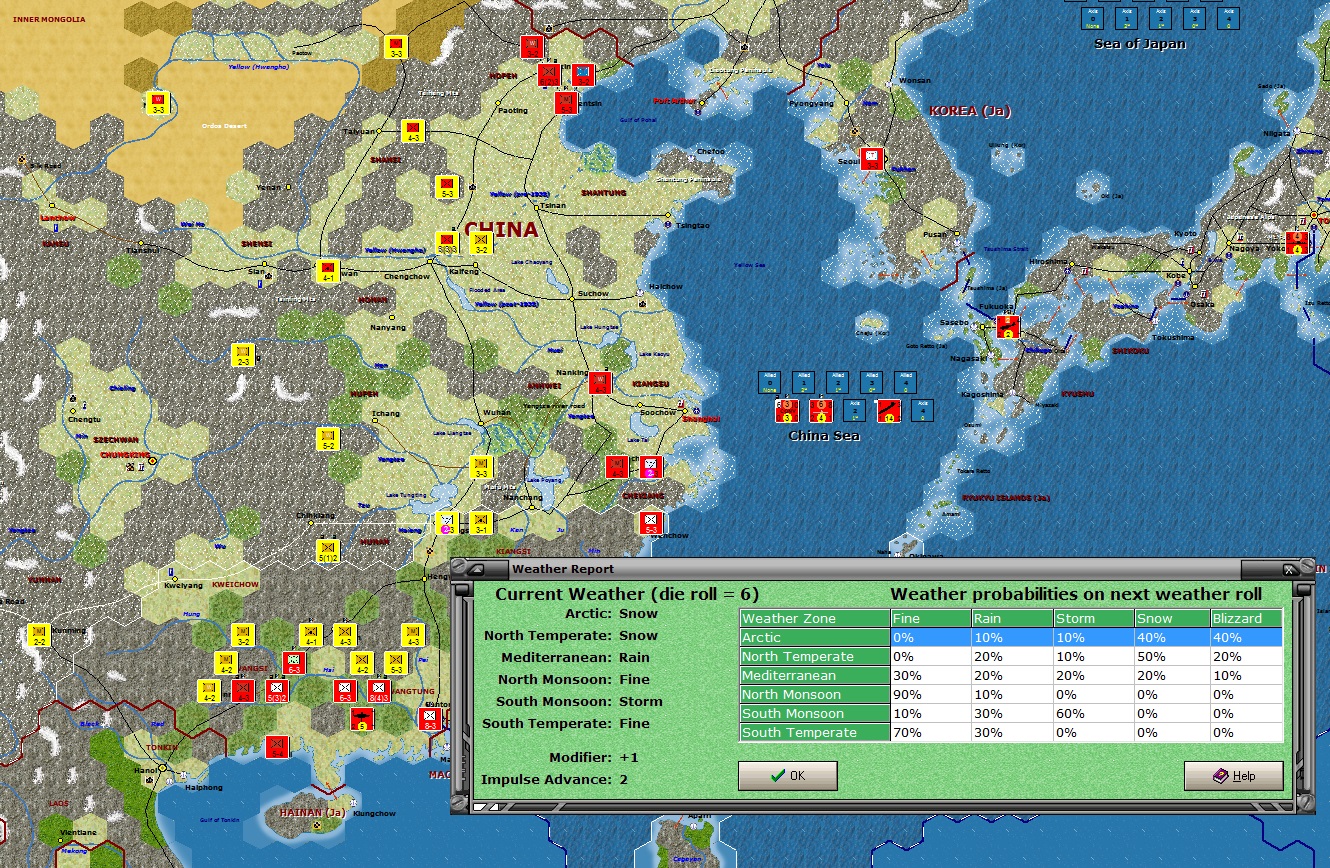Select the yellow 3-3 unit in Ordos Desert
Screen dimensions: 1330x868
[x=158, y=103]
